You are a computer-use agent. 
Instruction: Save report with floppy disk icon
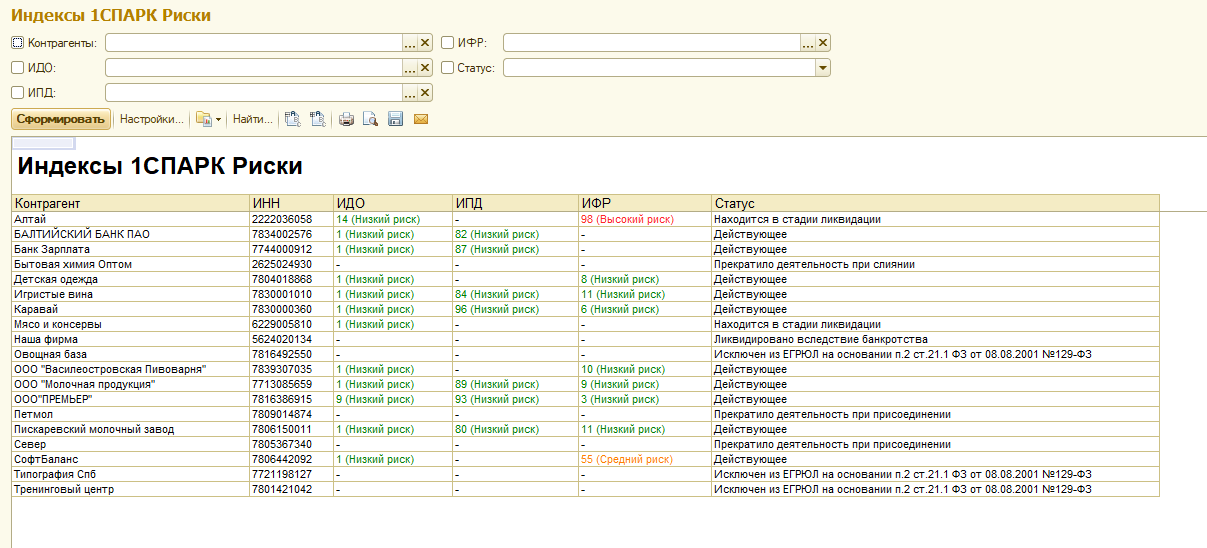395,119
